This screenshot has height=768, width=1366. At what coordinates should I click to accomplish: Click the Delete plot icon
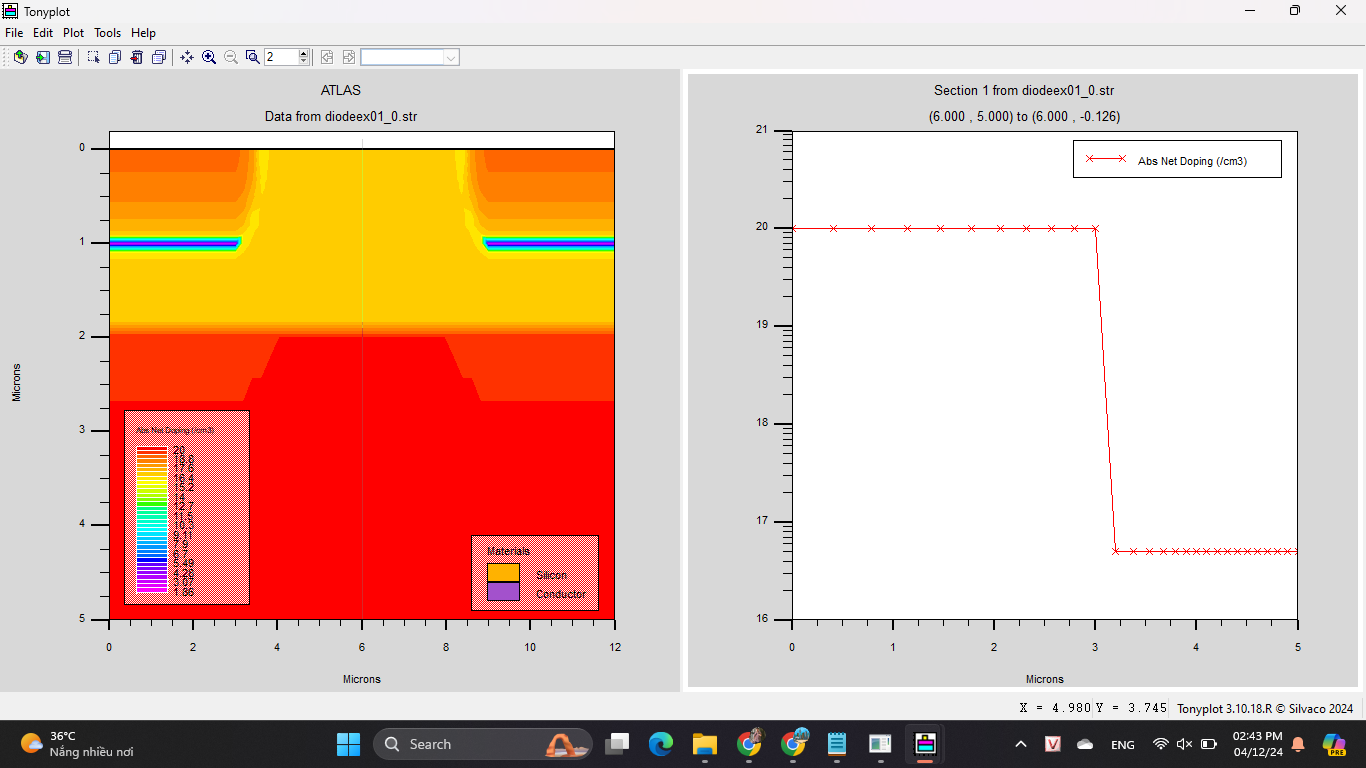(x=137, y=57)
